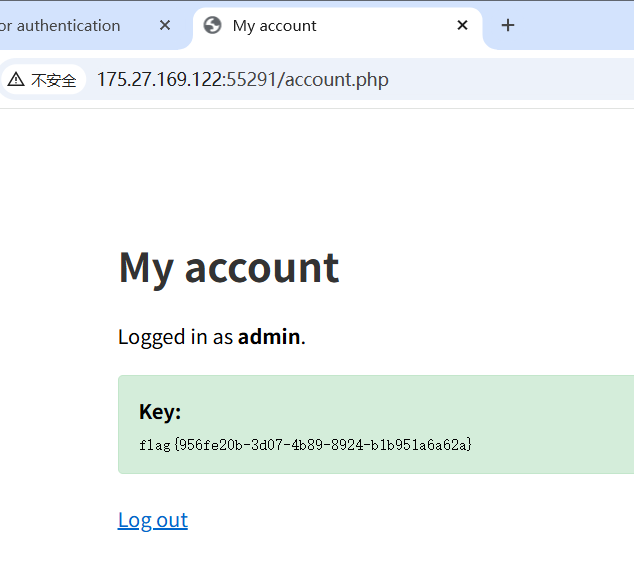
Task: Click the Logged in as text
Action: 176,337
